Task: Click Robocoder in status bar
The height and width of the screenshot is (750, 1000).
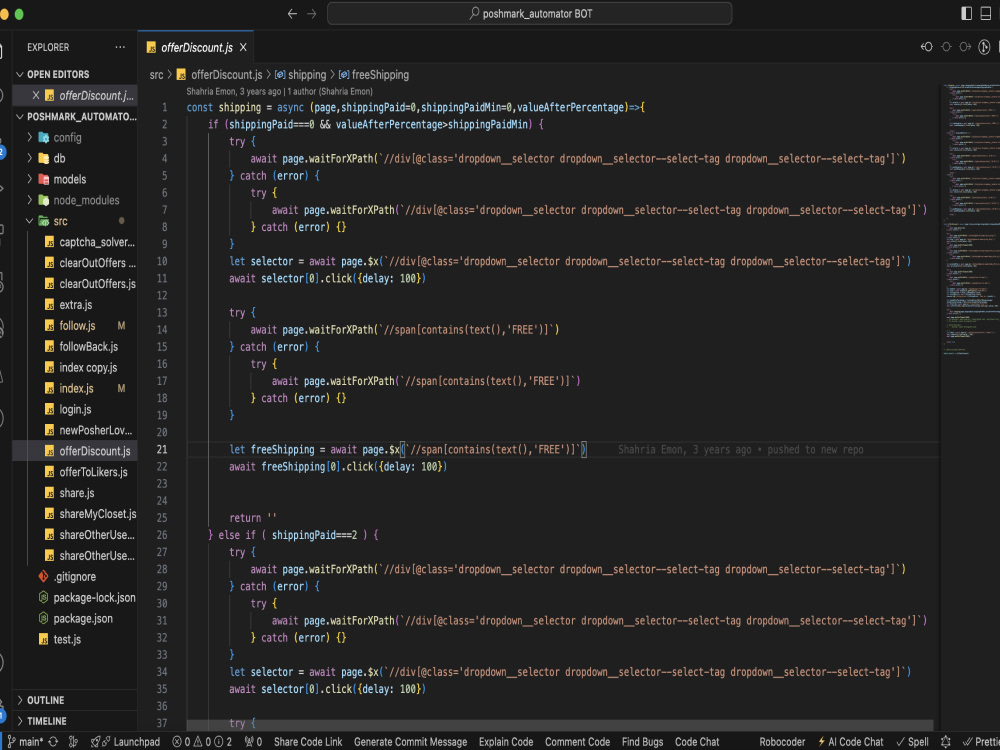Action: tap(782, 742)
